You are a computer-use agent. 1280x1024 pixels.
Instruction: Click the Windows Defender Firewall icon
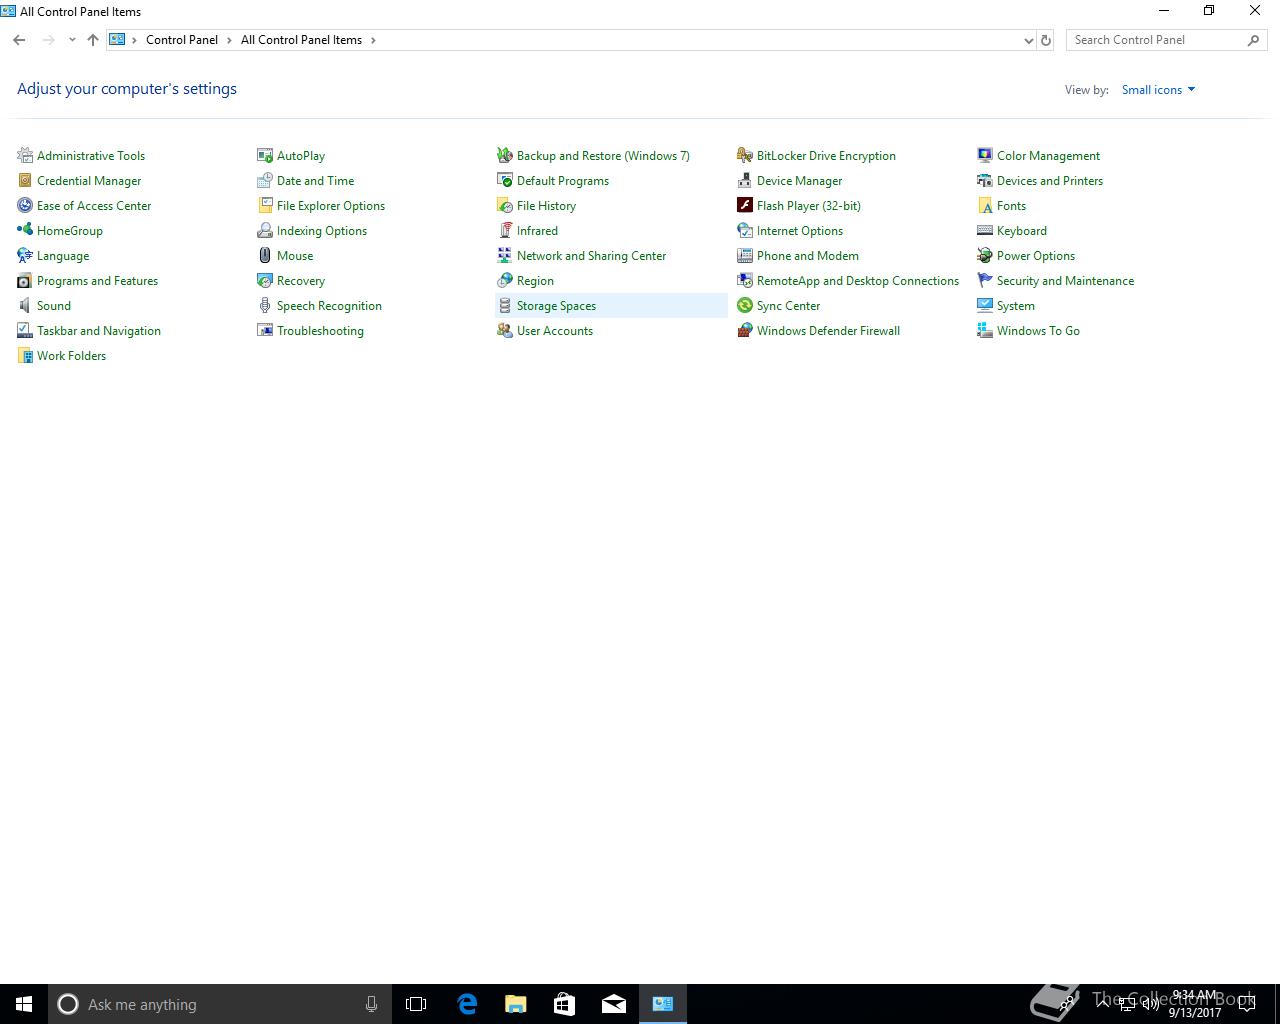click(x=745, y=331)
